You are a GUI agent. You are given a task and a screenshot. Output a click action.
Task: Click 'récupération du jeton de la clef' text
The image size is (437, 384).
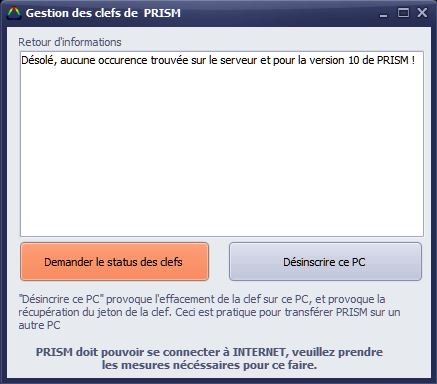[94, 312]
